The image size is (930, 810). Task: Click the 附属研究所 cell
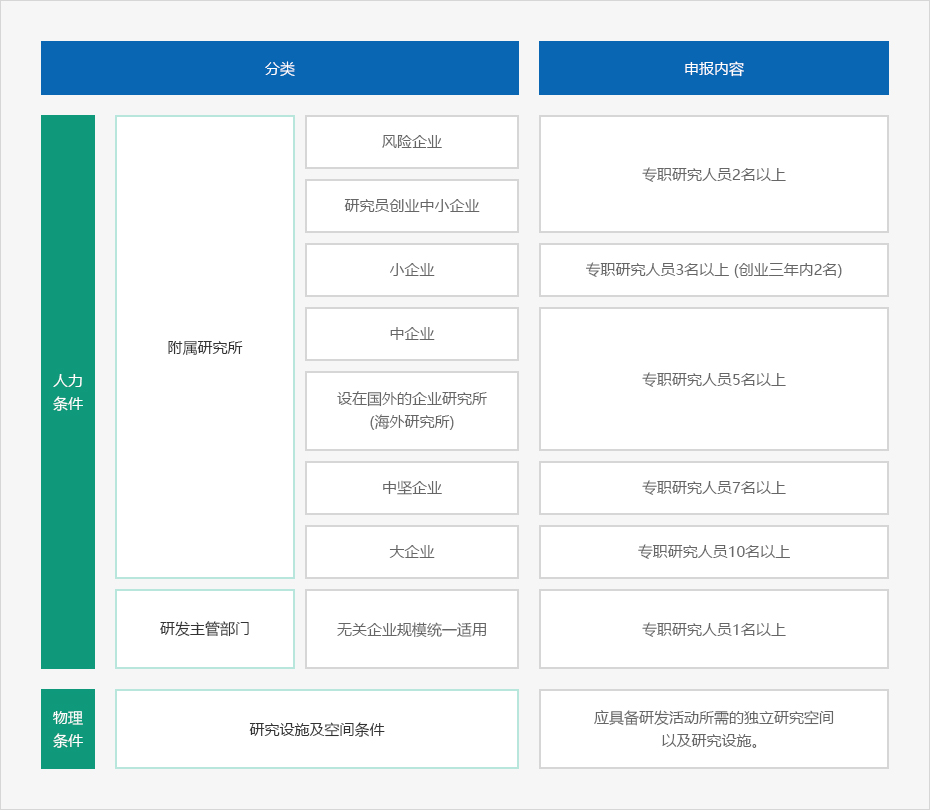[205, 347]
